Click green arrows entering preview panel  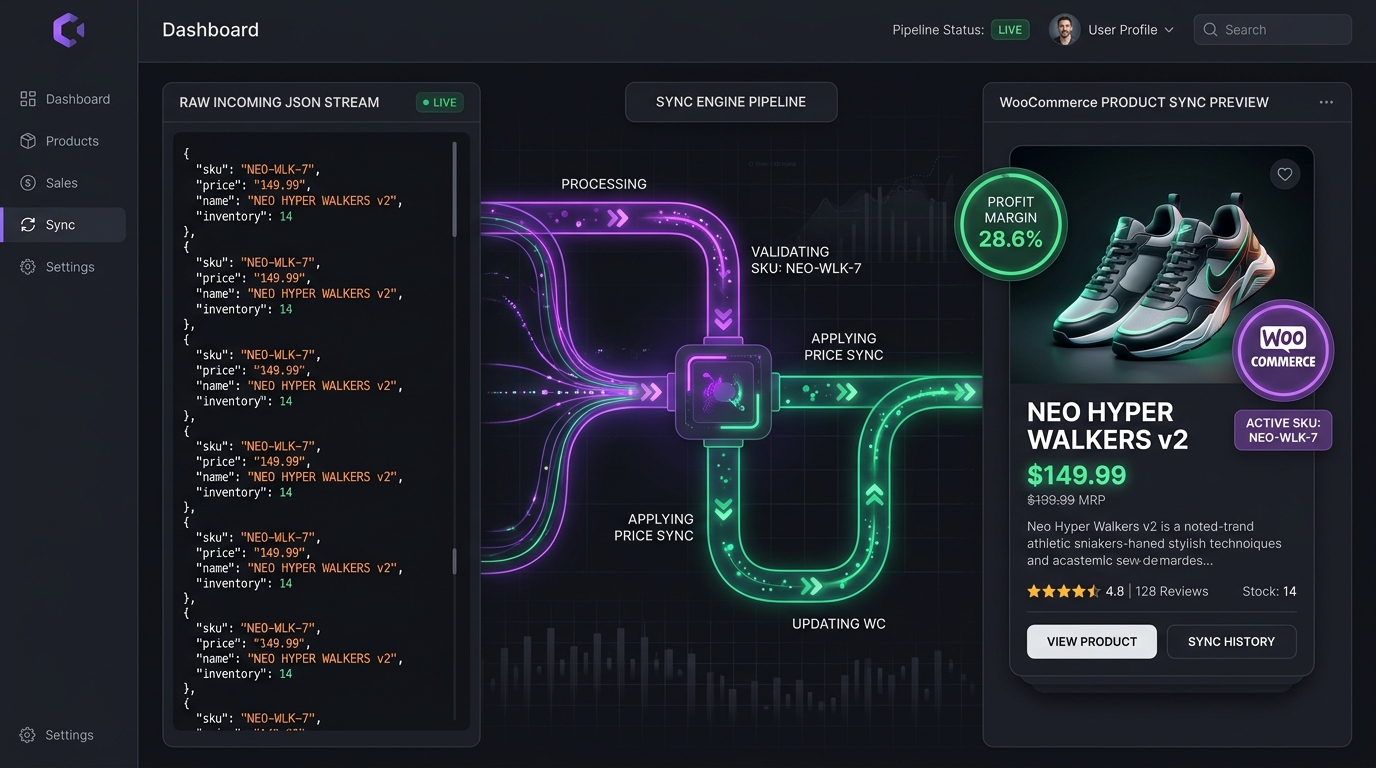(964, 392)
